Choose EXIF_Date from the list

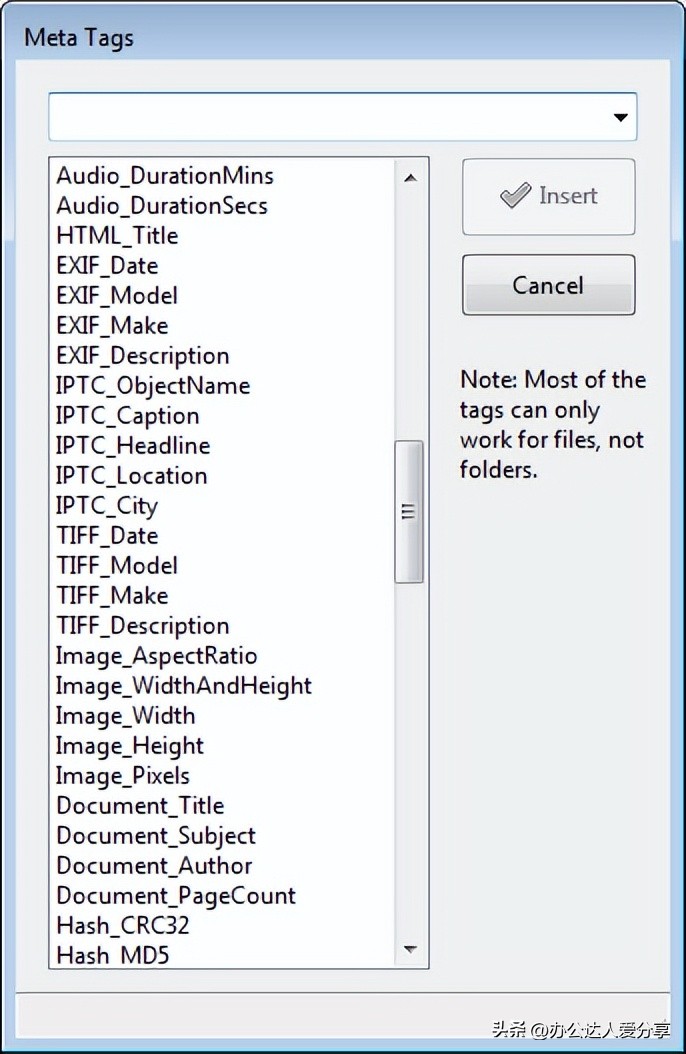107,266
